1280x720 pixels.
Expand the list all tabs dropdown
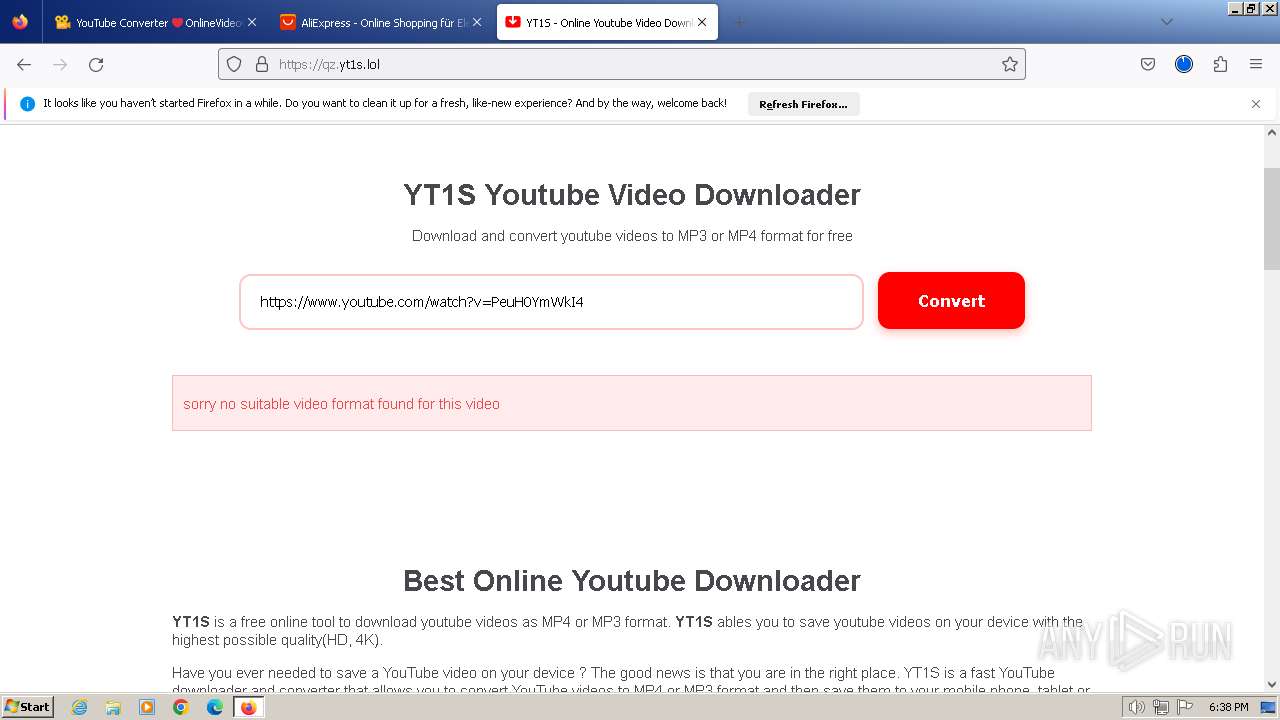(1166, 22)
